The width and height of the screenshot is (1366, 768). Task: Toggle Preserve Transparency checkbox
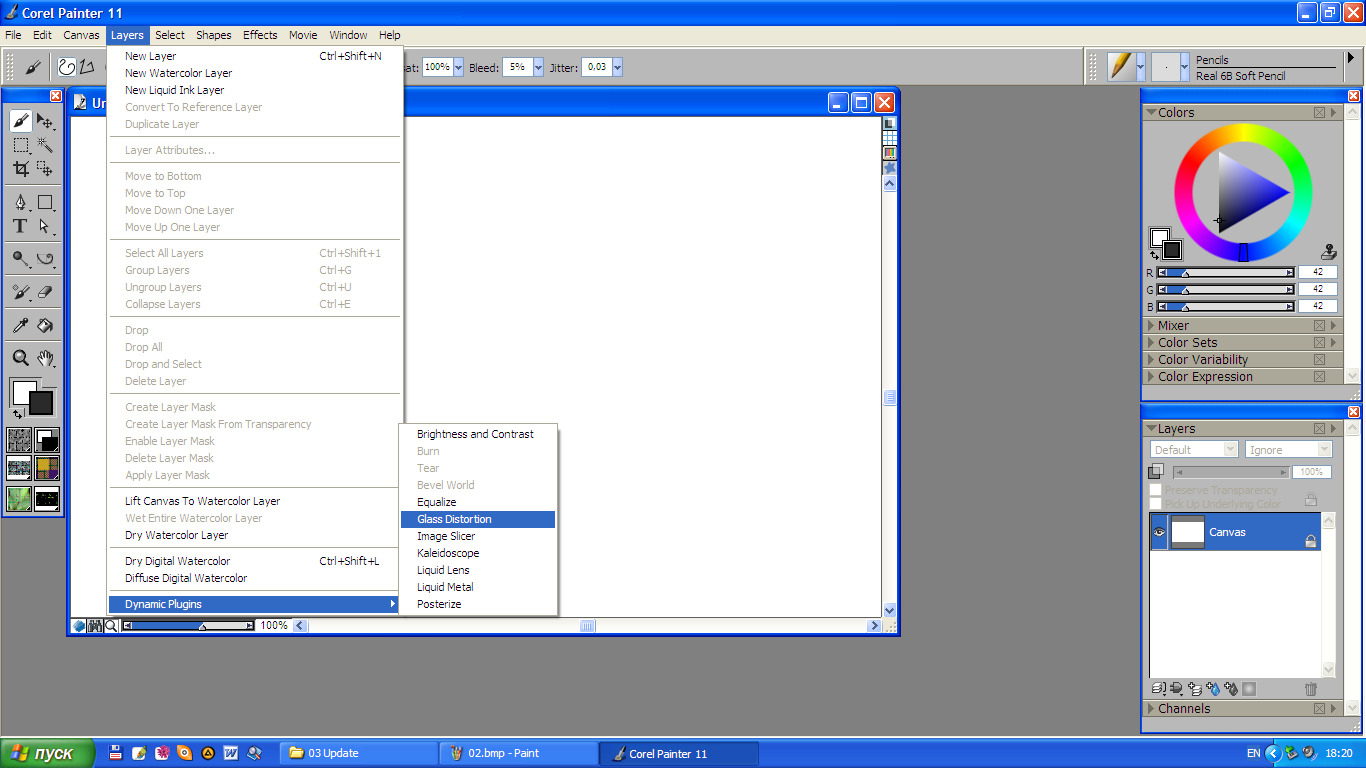pos(1156,490)
